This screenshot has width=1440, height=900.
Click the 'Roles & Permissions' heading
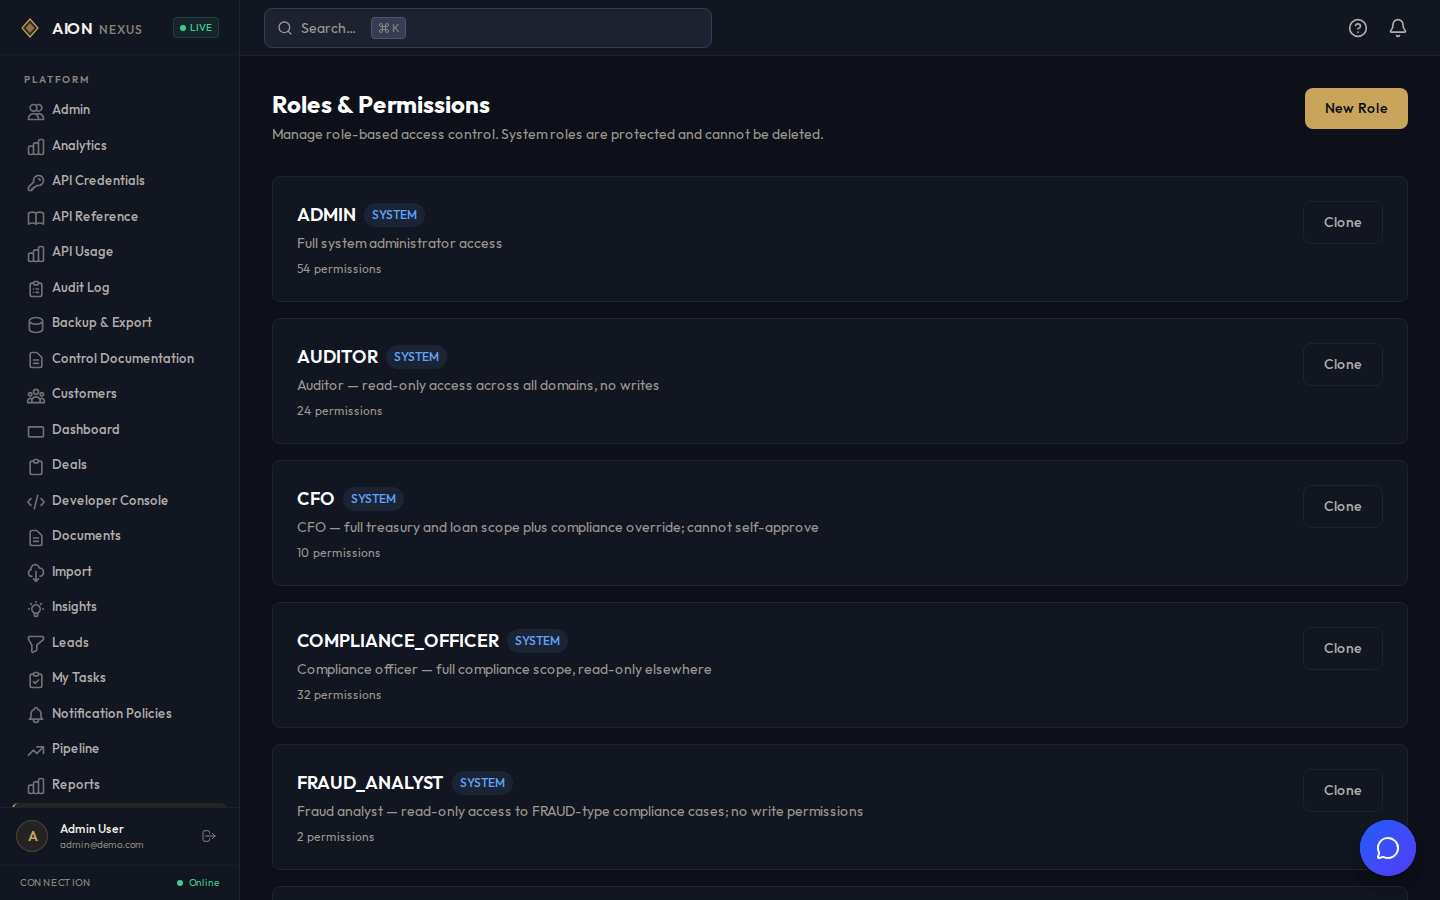(x=381, y=105)
